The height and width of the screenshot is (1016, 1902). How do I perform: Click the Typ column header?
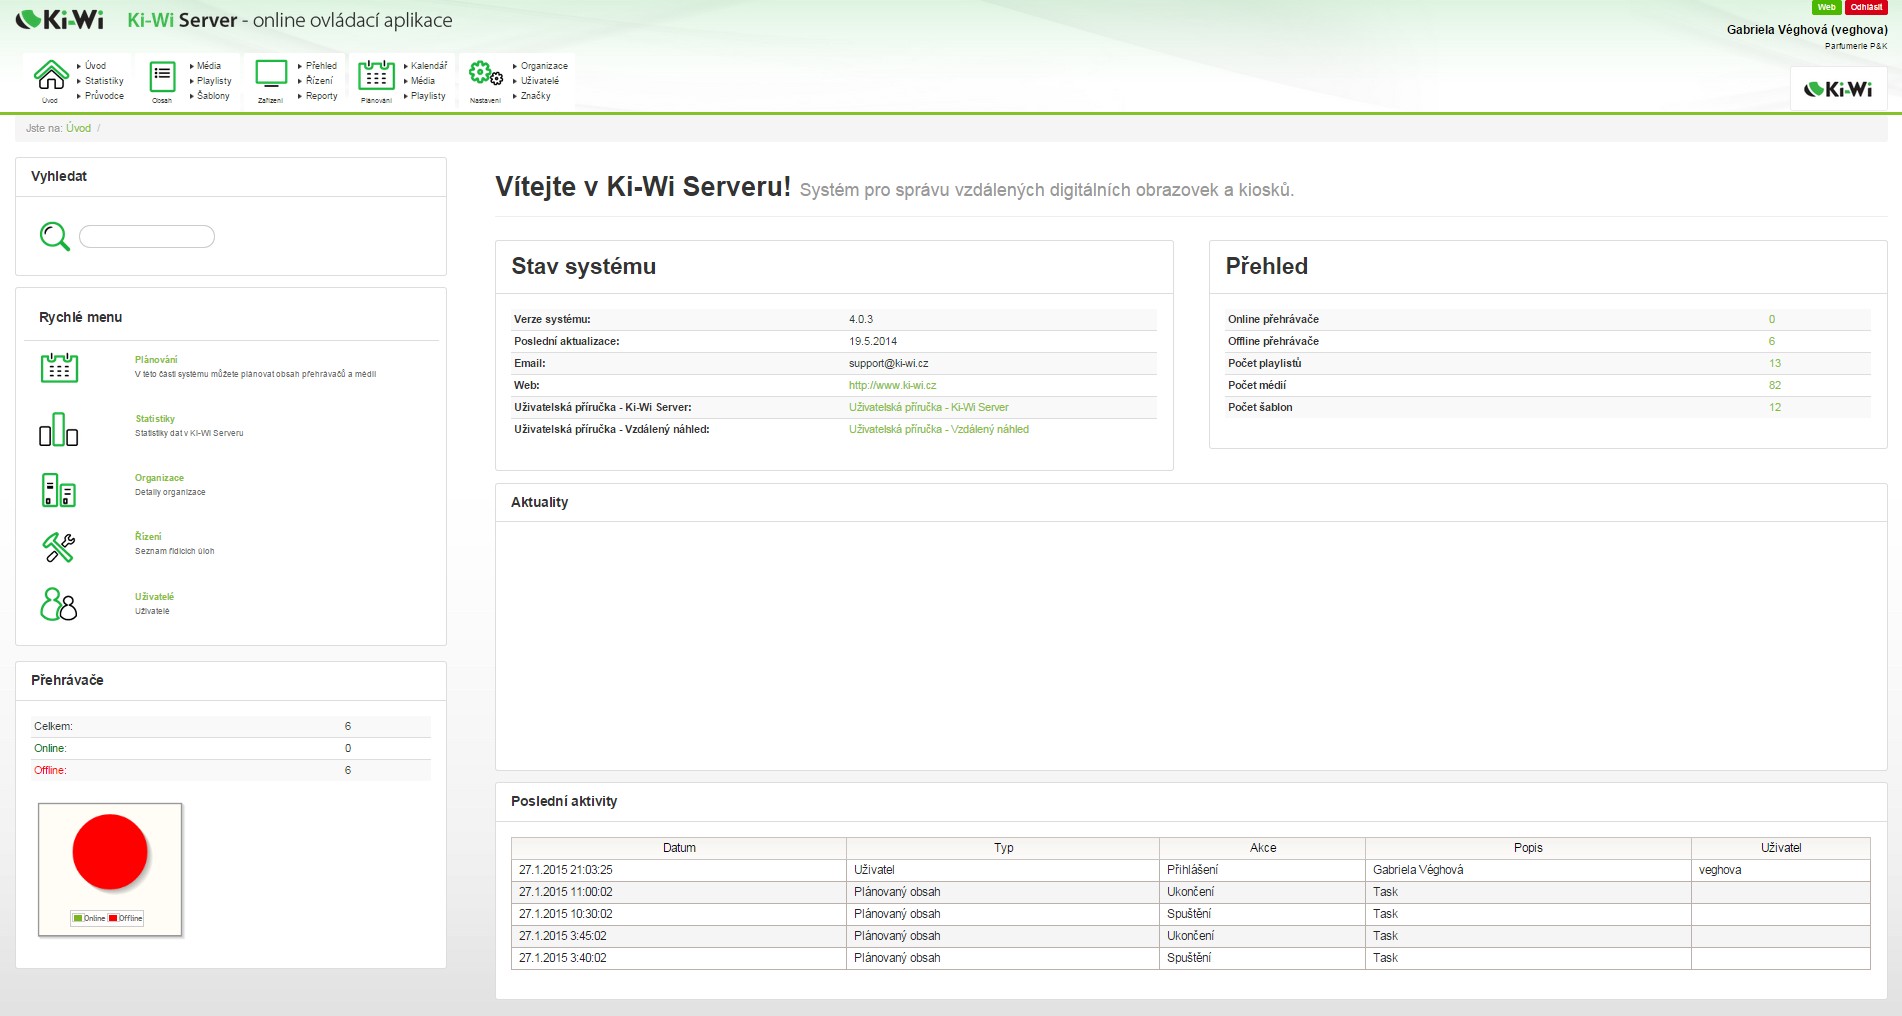(1003, 848)
